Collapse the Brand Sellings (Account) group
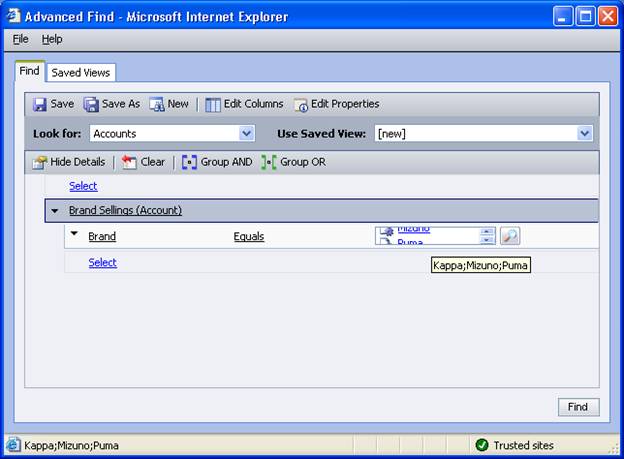 pos(55,211)
